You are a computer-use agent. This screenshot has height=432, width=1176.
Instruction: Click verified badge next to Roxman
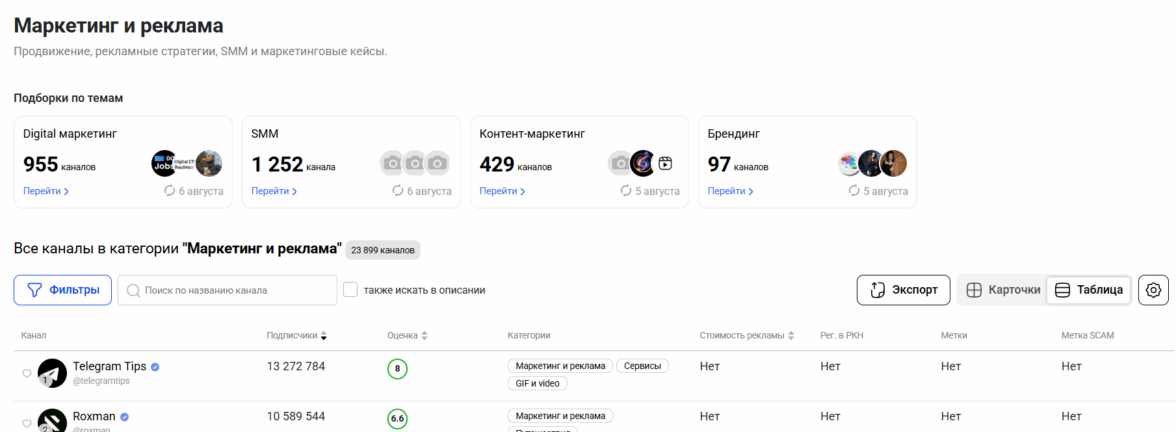click(x=125, y=417)
